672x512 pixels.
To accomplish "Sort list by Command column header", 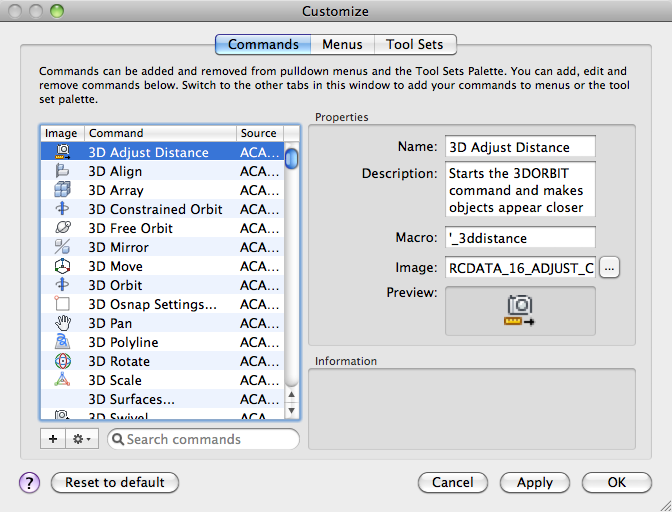I will click(x=160, y=133).
